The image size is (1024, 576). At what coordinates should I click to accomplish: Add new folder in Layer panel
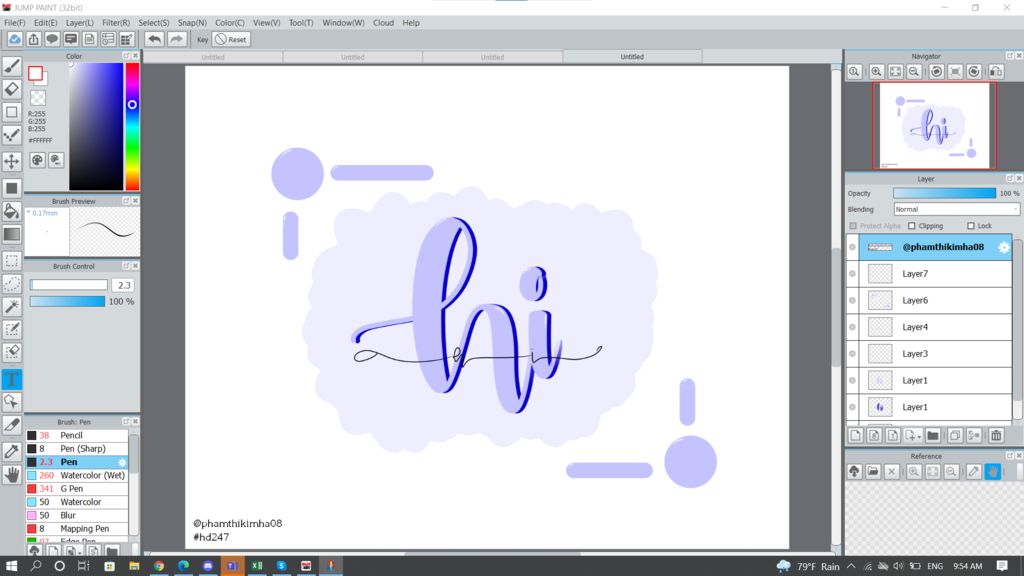[x=933, y=436]
